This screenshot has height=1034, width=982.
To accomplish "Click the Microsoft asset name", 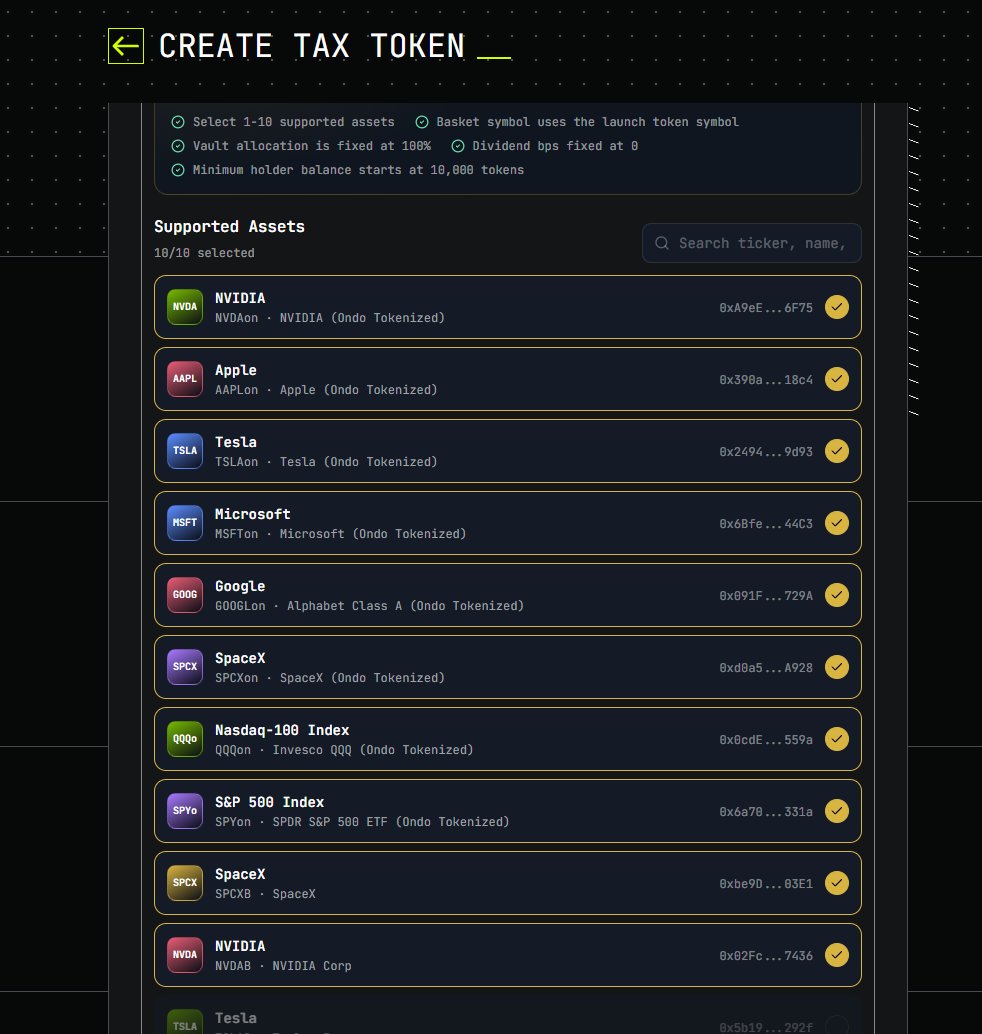I will click(x=253, y=514).
